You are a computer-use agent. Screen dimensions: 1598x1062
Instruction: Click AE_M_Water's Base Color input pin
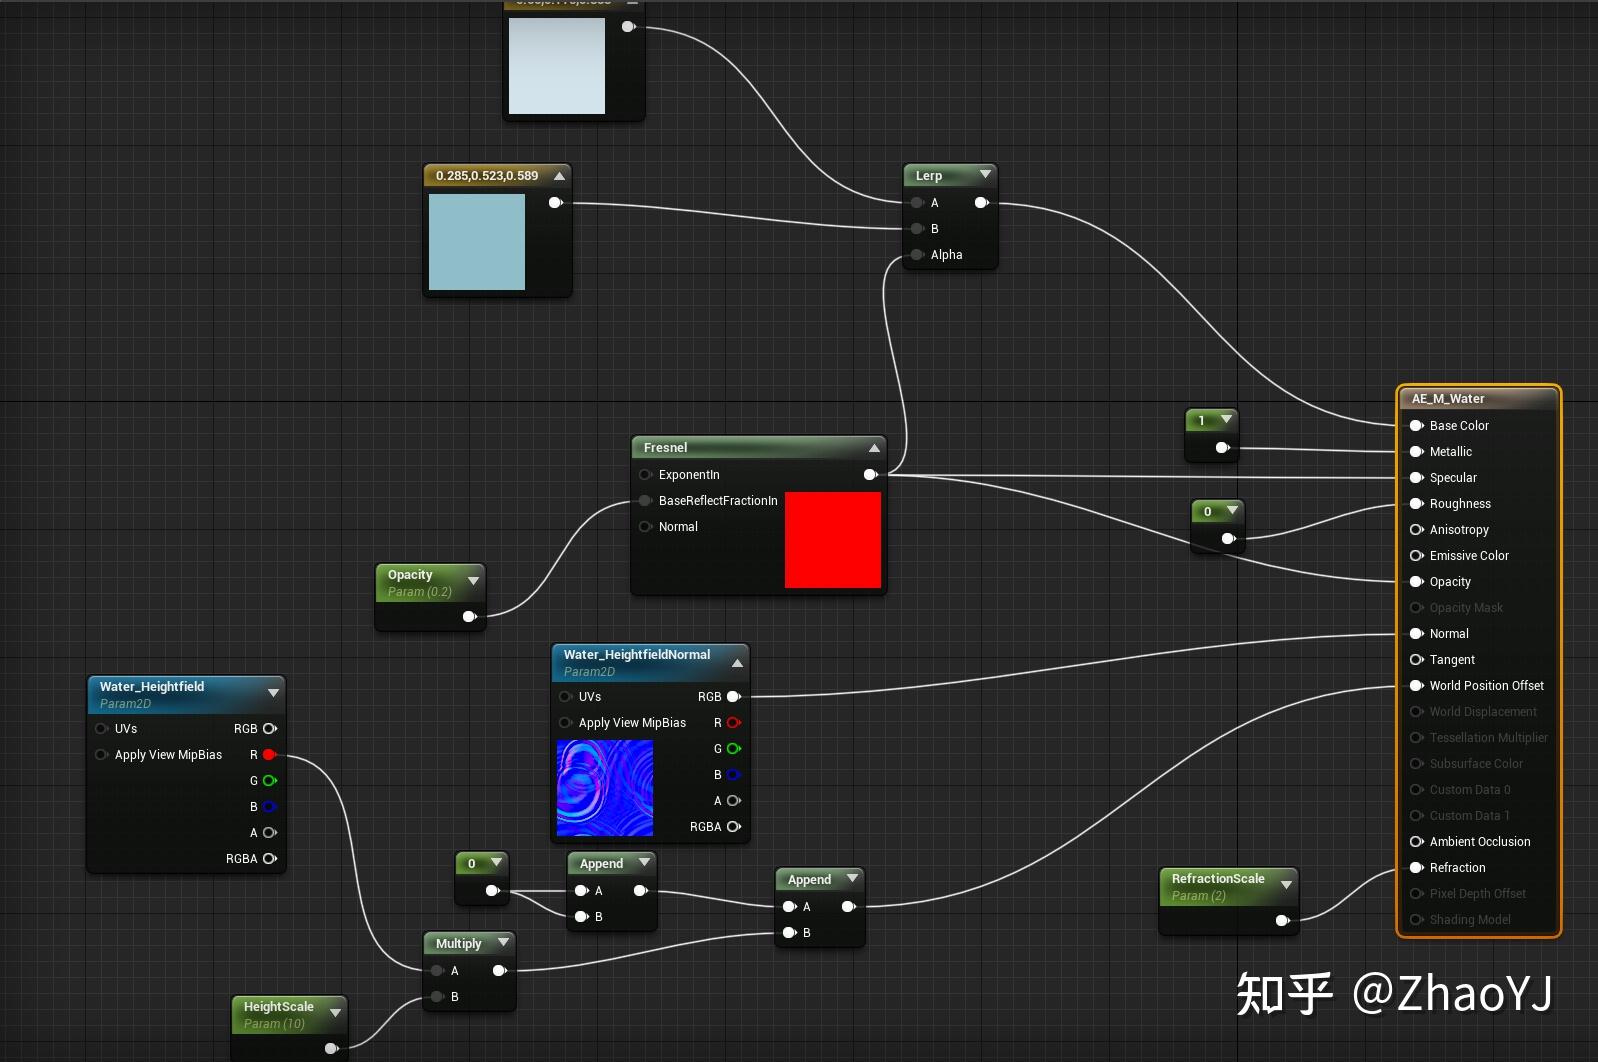[x=1417, y=426]
